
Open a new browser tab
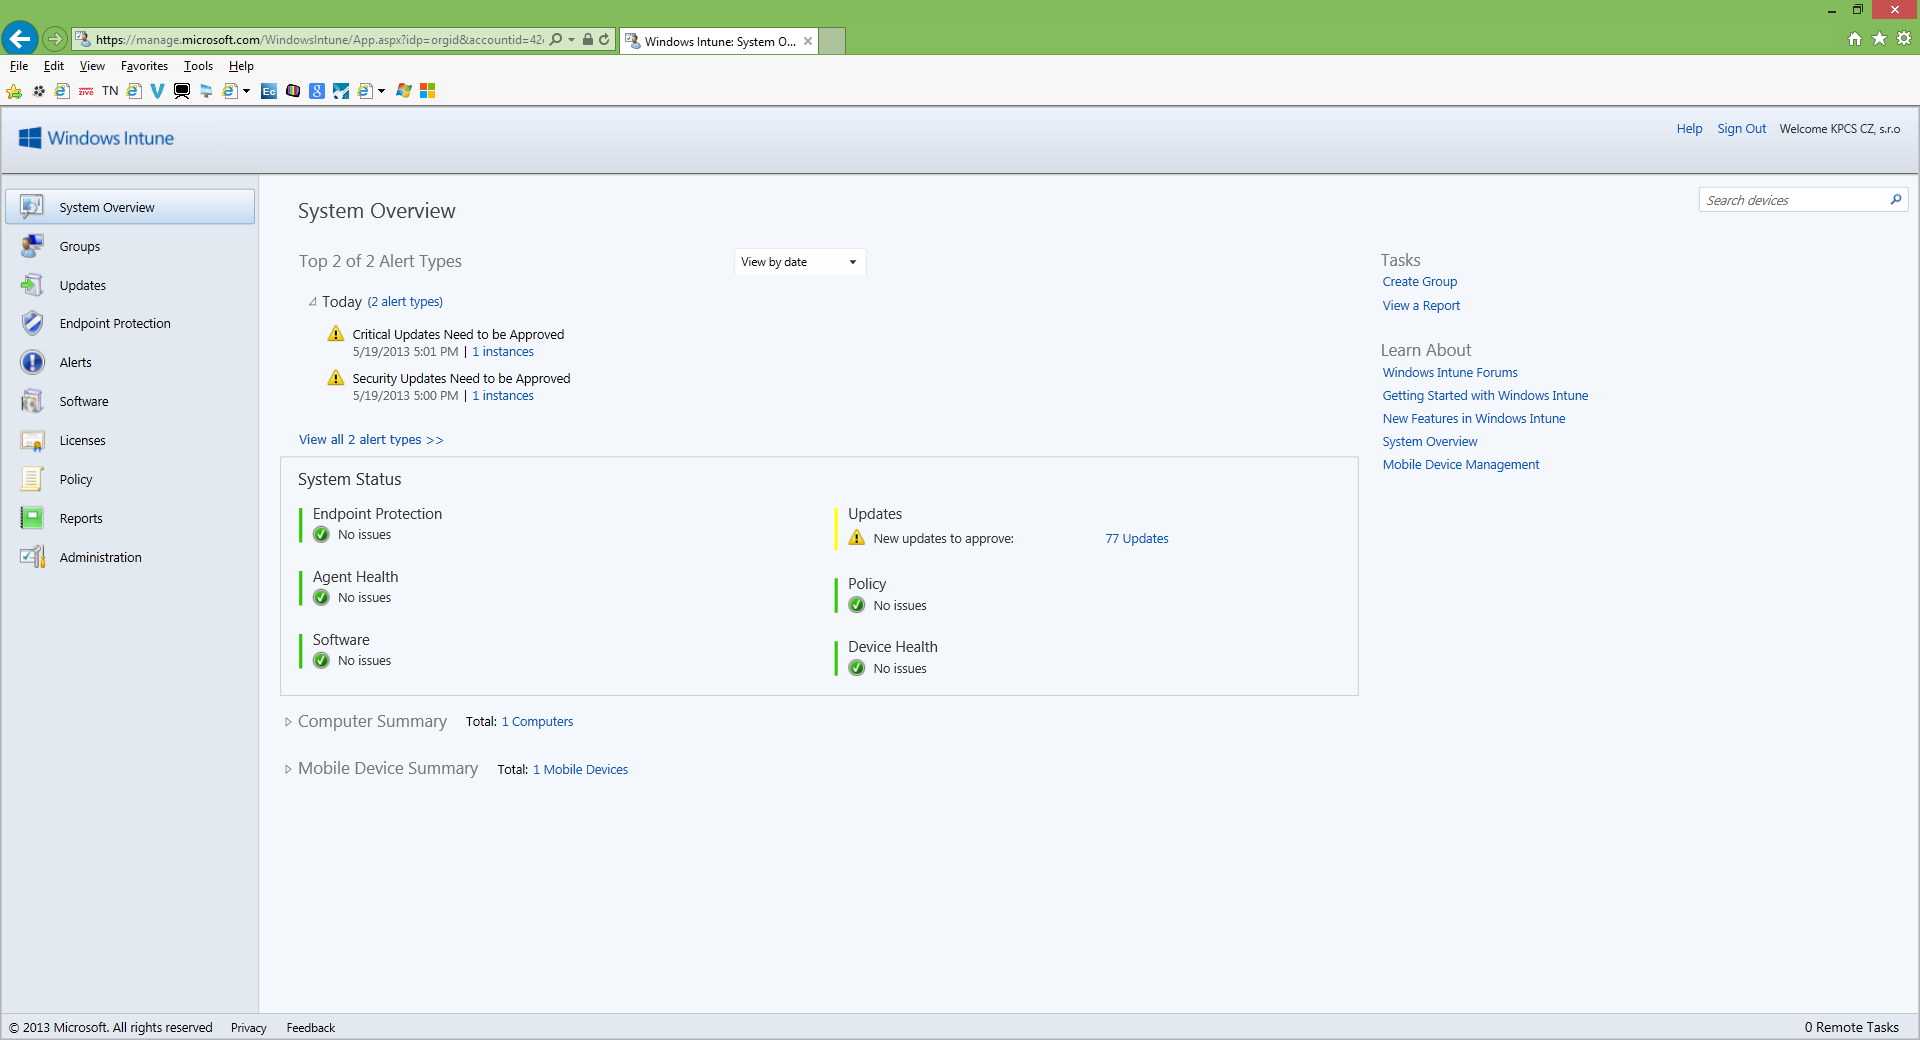coord(832,41)
